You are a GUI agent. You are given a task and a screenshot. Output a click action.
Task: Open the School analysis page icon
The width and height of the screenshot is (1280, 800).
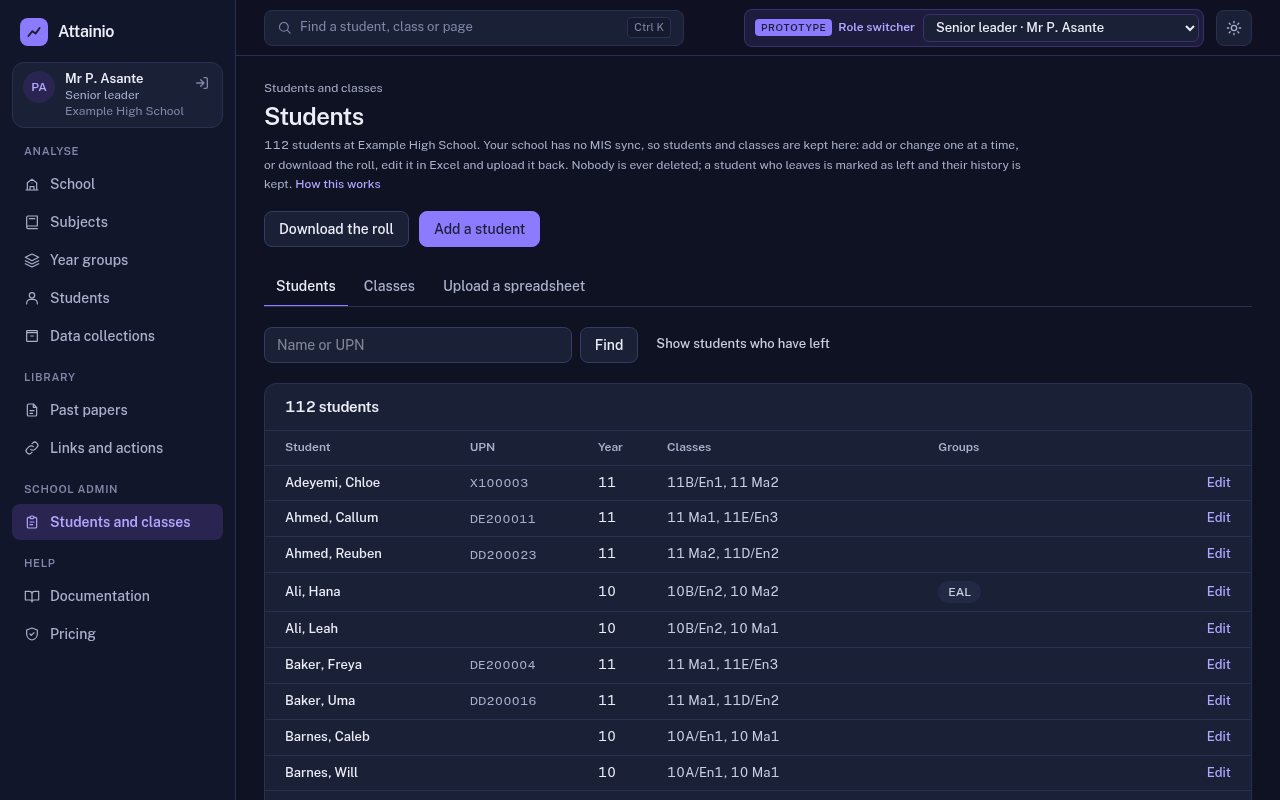32,184
